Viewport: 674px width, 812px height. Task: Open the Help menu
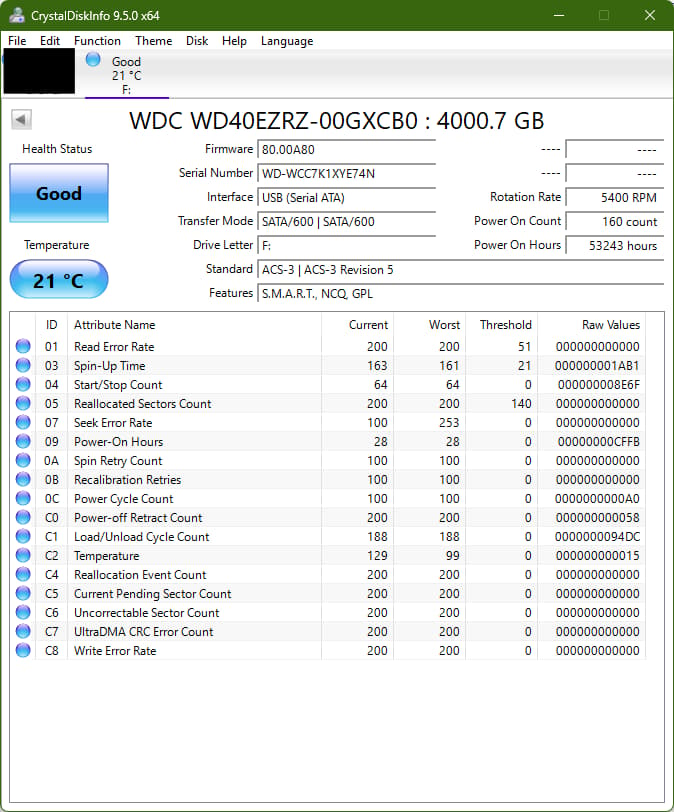pos(234,41)
